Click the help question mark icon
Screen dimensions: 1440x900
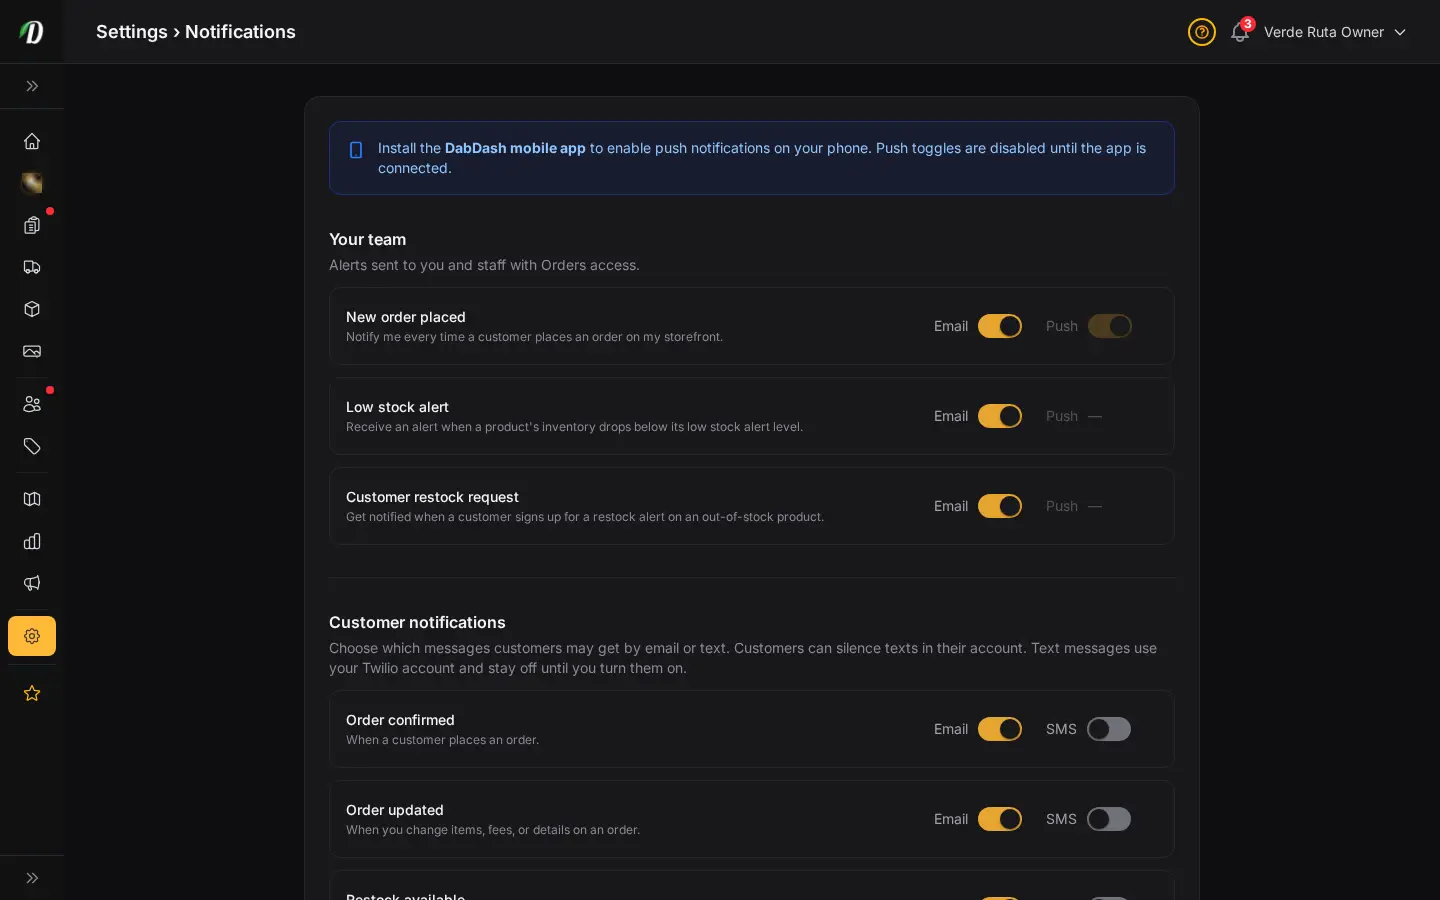(1202, 32)
